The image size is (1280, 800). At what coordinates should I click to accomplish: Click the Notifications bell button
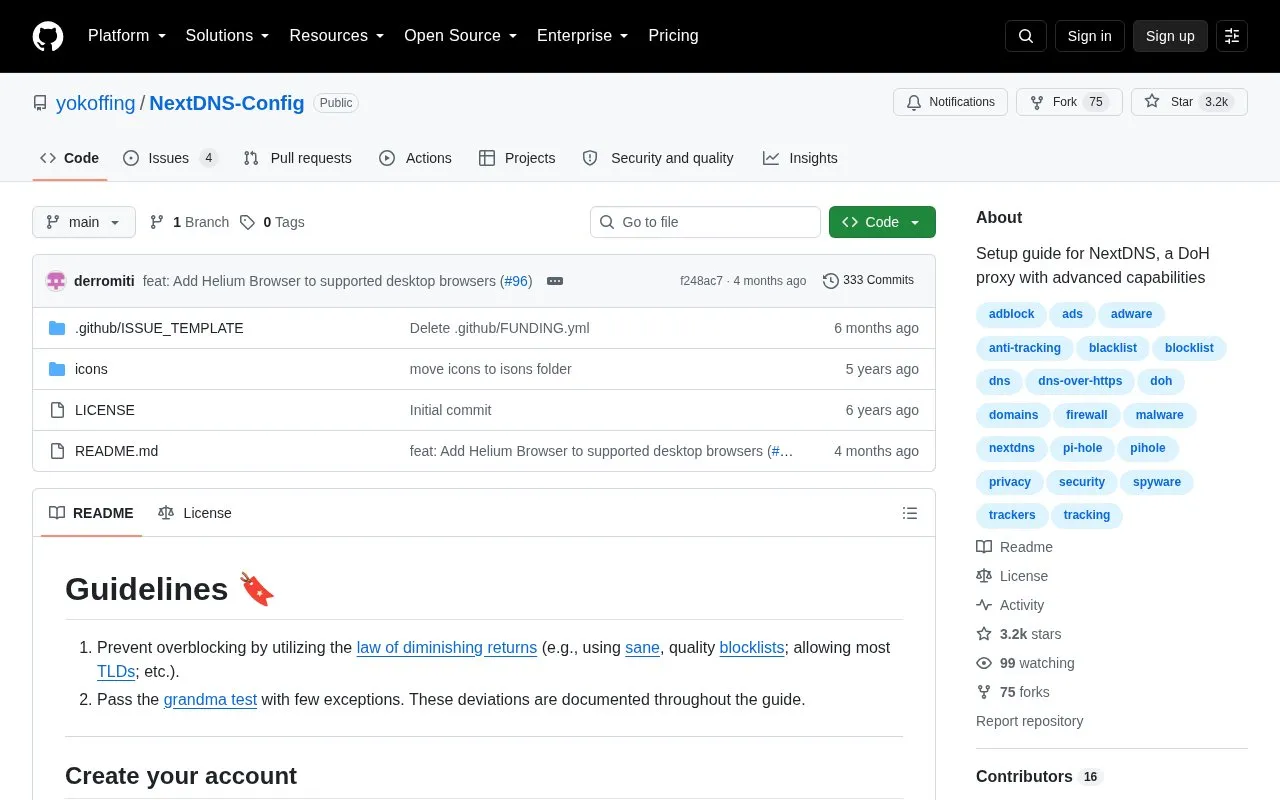[950, 102]
